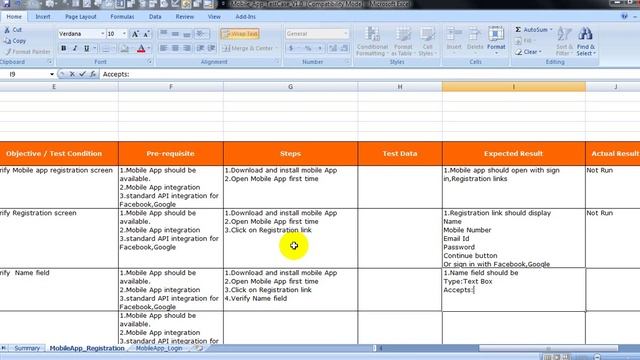Open the Font dialog launcher
This screenshot has height=360, width=640.
click(x=149, y=62)
